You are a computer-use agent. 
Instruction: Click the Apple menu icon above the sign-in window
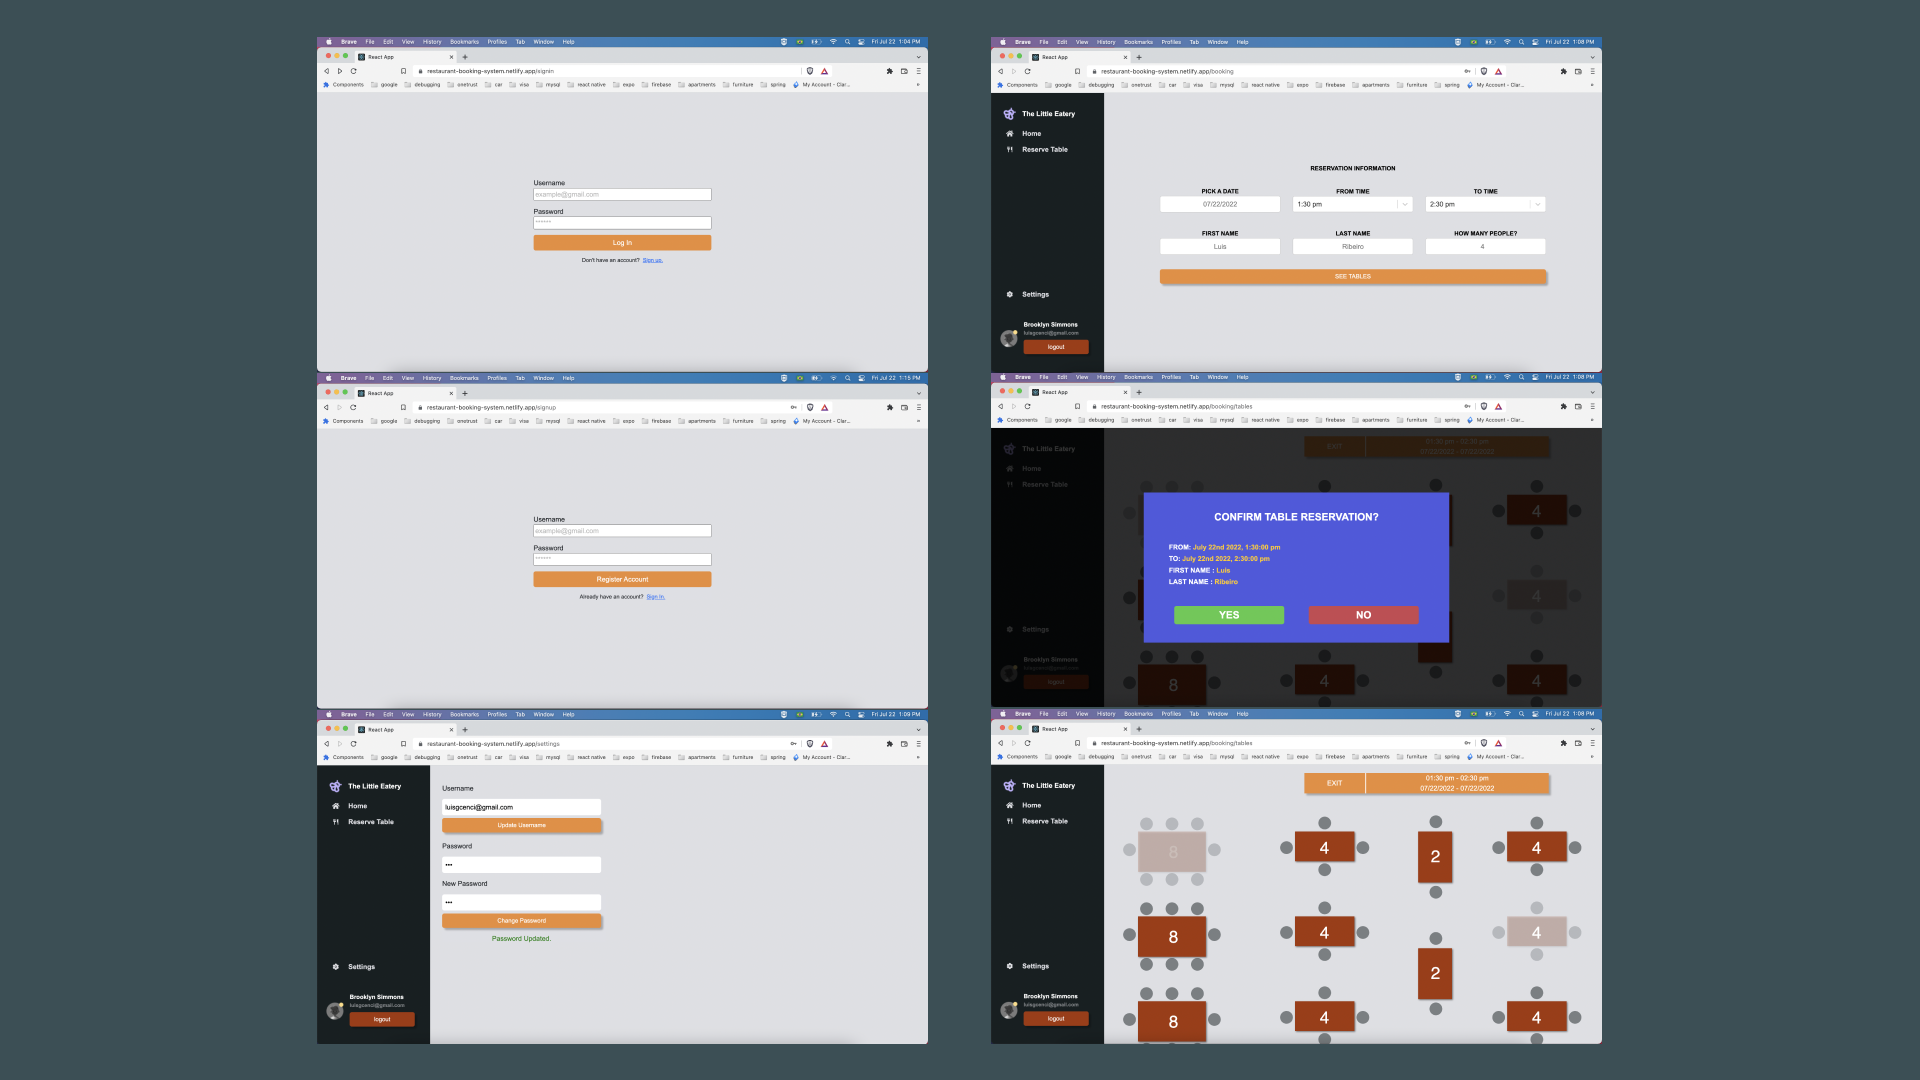coord(328,42)
